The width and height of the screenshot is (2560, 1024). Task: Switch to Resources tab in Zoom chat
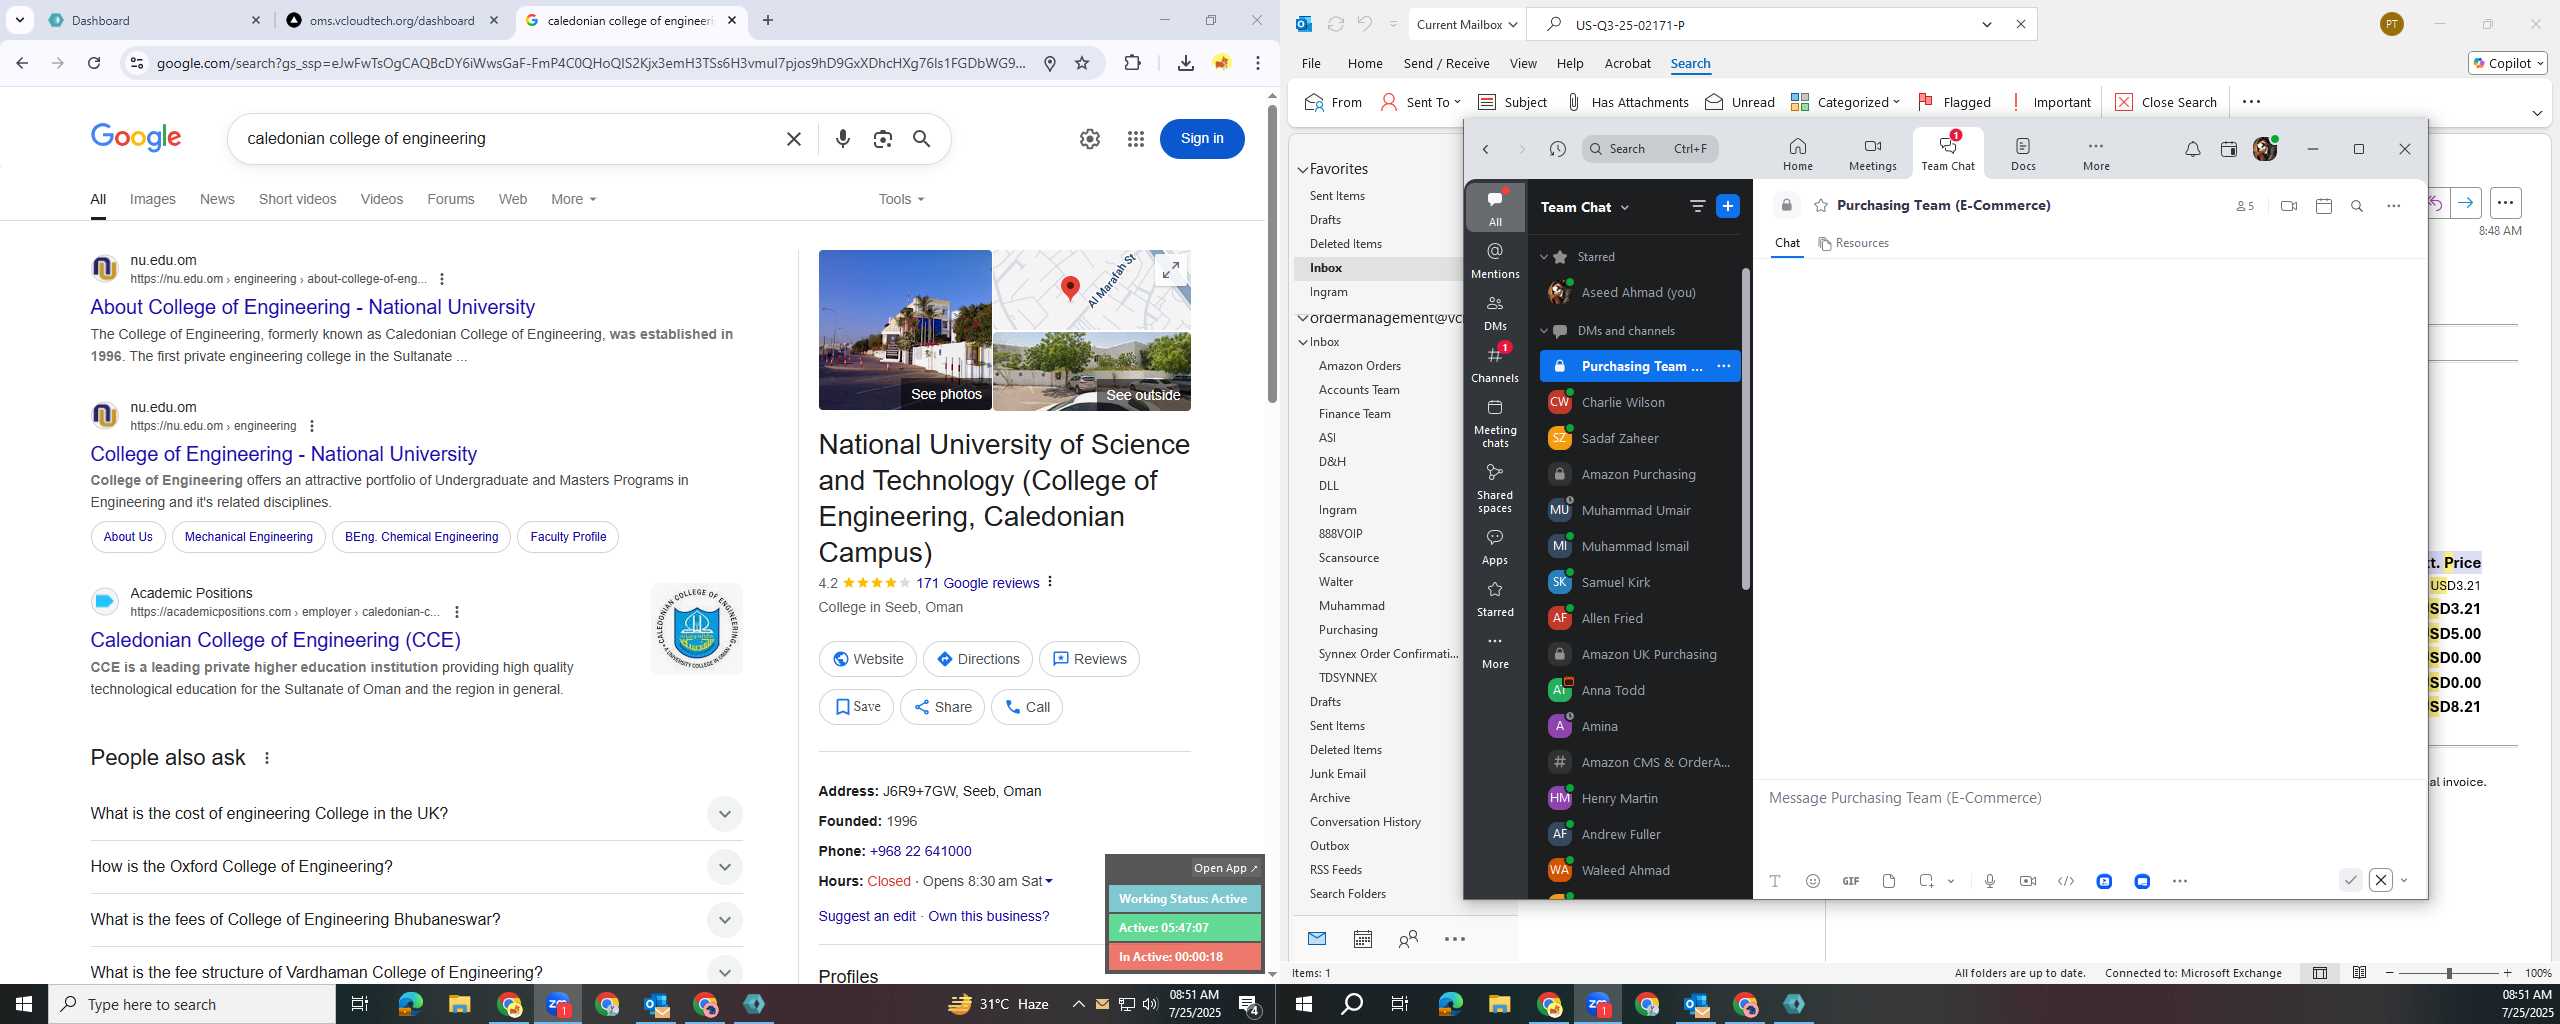[x=1853, y=243]
